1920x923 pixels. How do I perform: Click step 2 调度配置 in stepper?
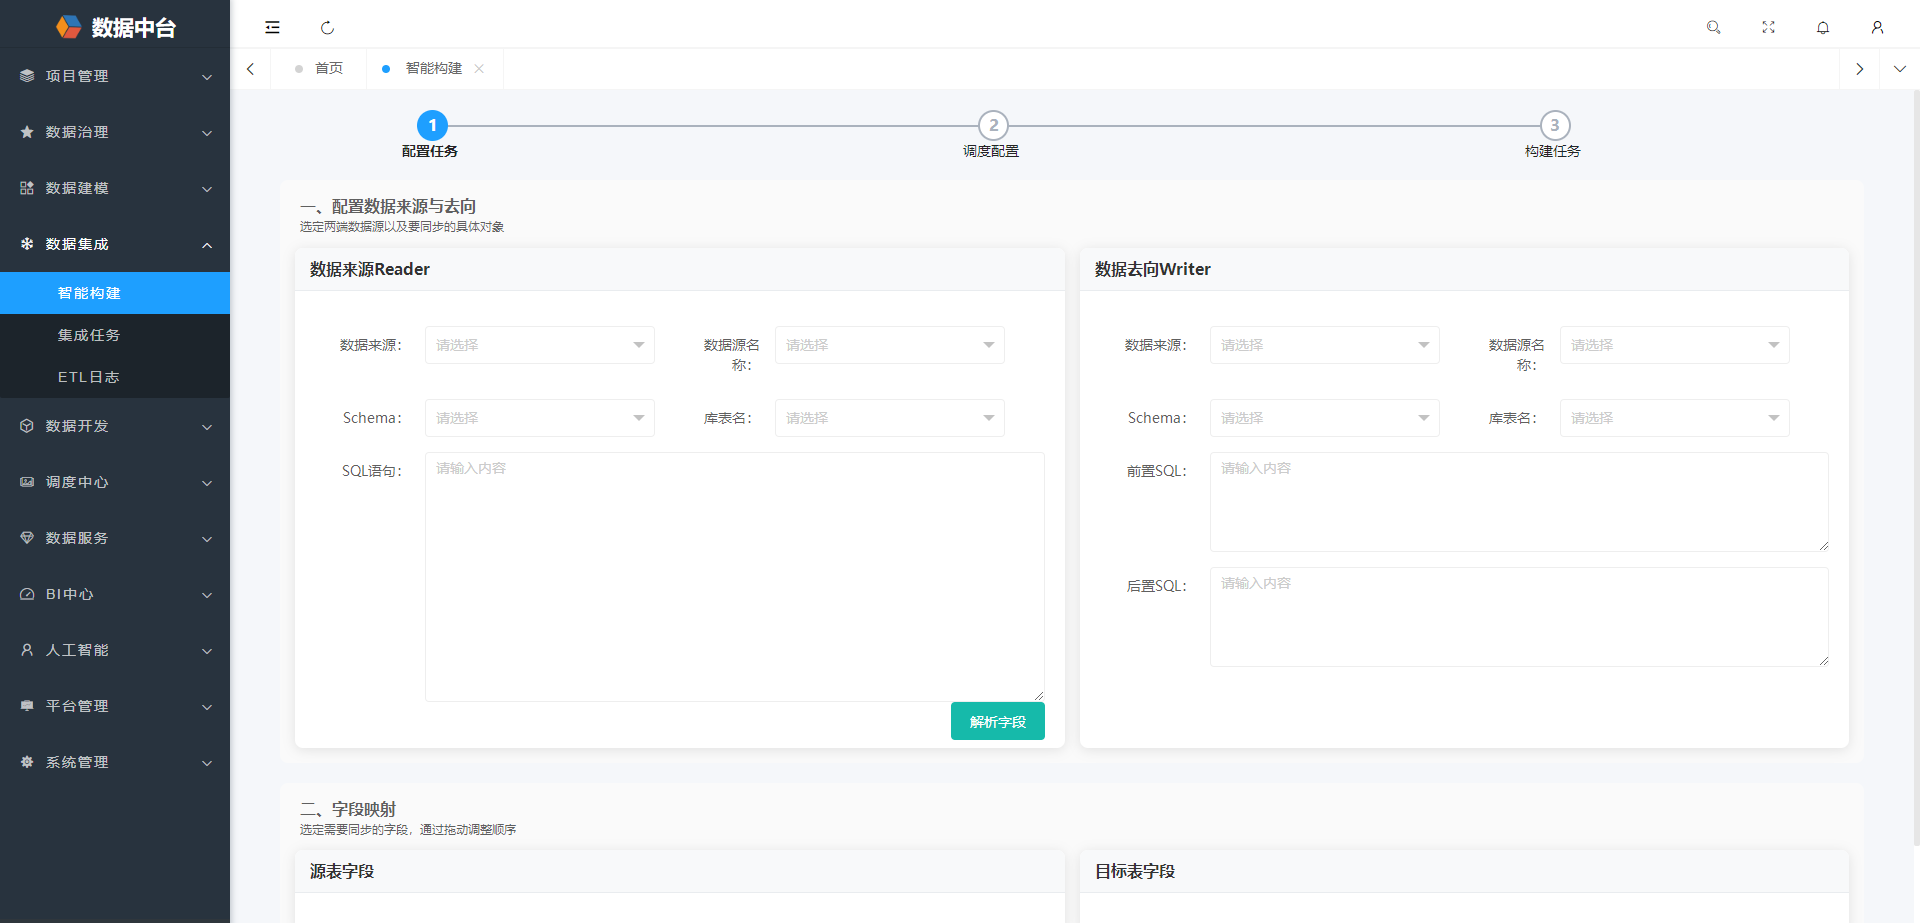[x=992, y=126]
